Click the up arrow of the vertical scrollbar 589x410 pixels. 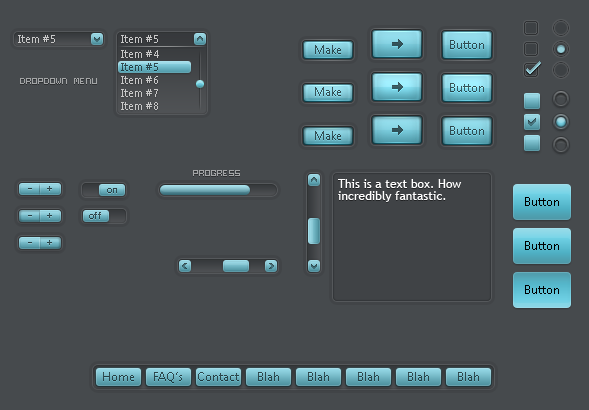pos(314,180)
